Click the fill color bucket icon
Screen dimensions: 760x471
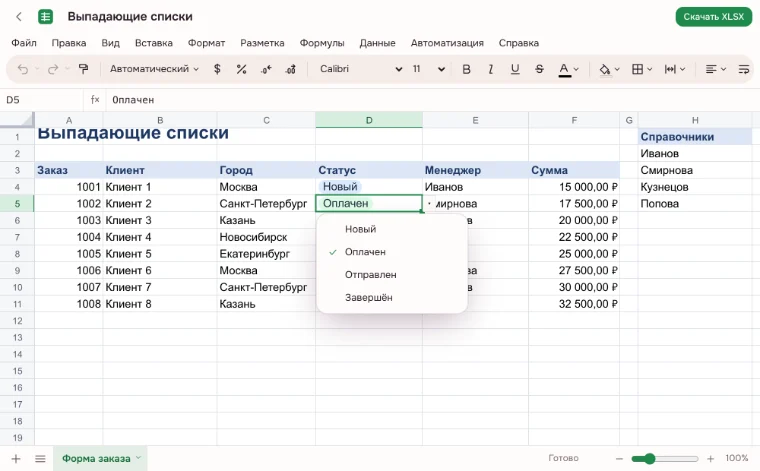tap(604, 69)
